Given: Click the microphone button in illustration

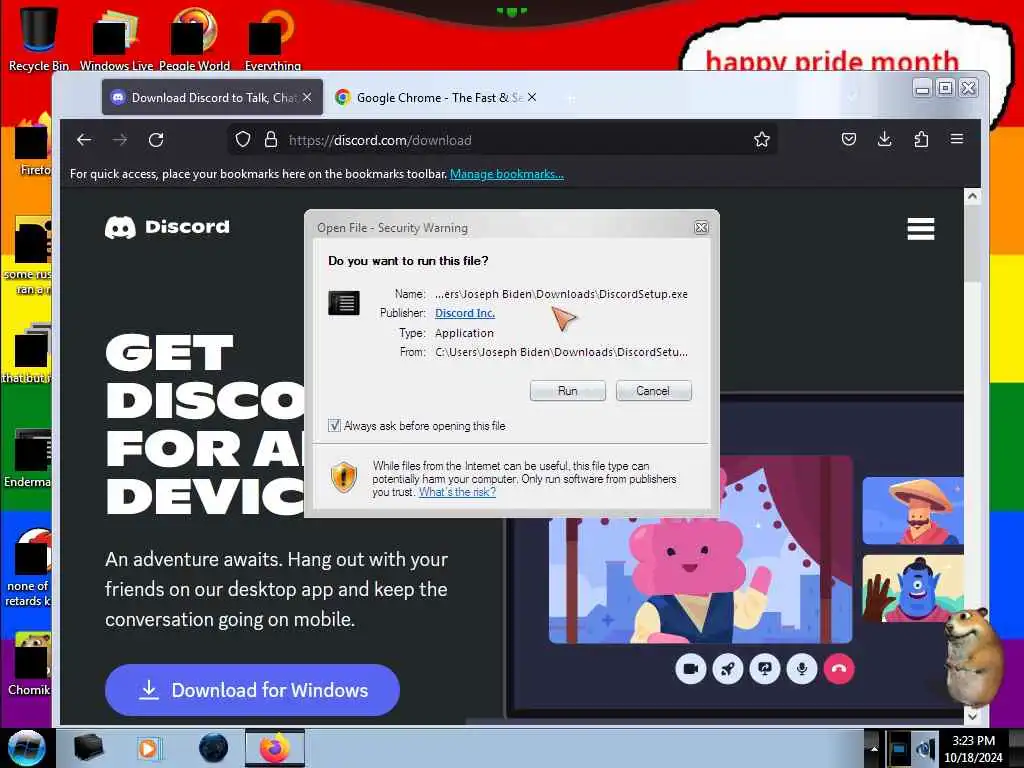Looking at the screenshot, I should [802, 669].
